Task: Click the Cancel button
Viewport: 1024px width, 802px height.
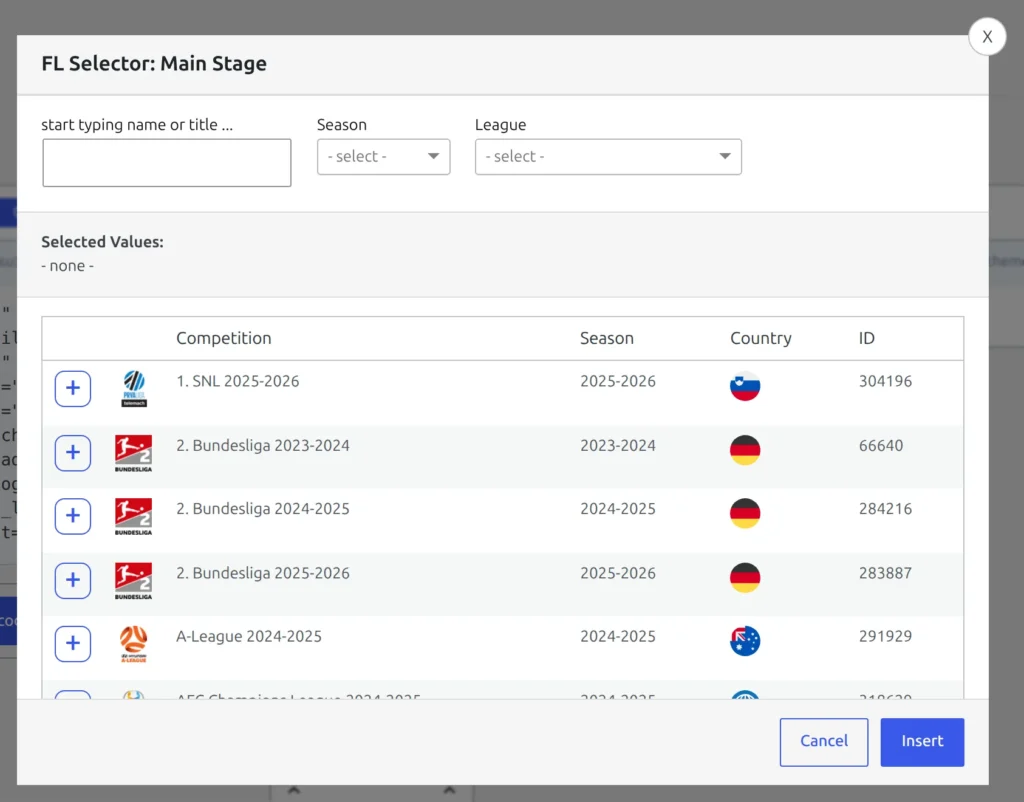Action: tap(824, 742)
